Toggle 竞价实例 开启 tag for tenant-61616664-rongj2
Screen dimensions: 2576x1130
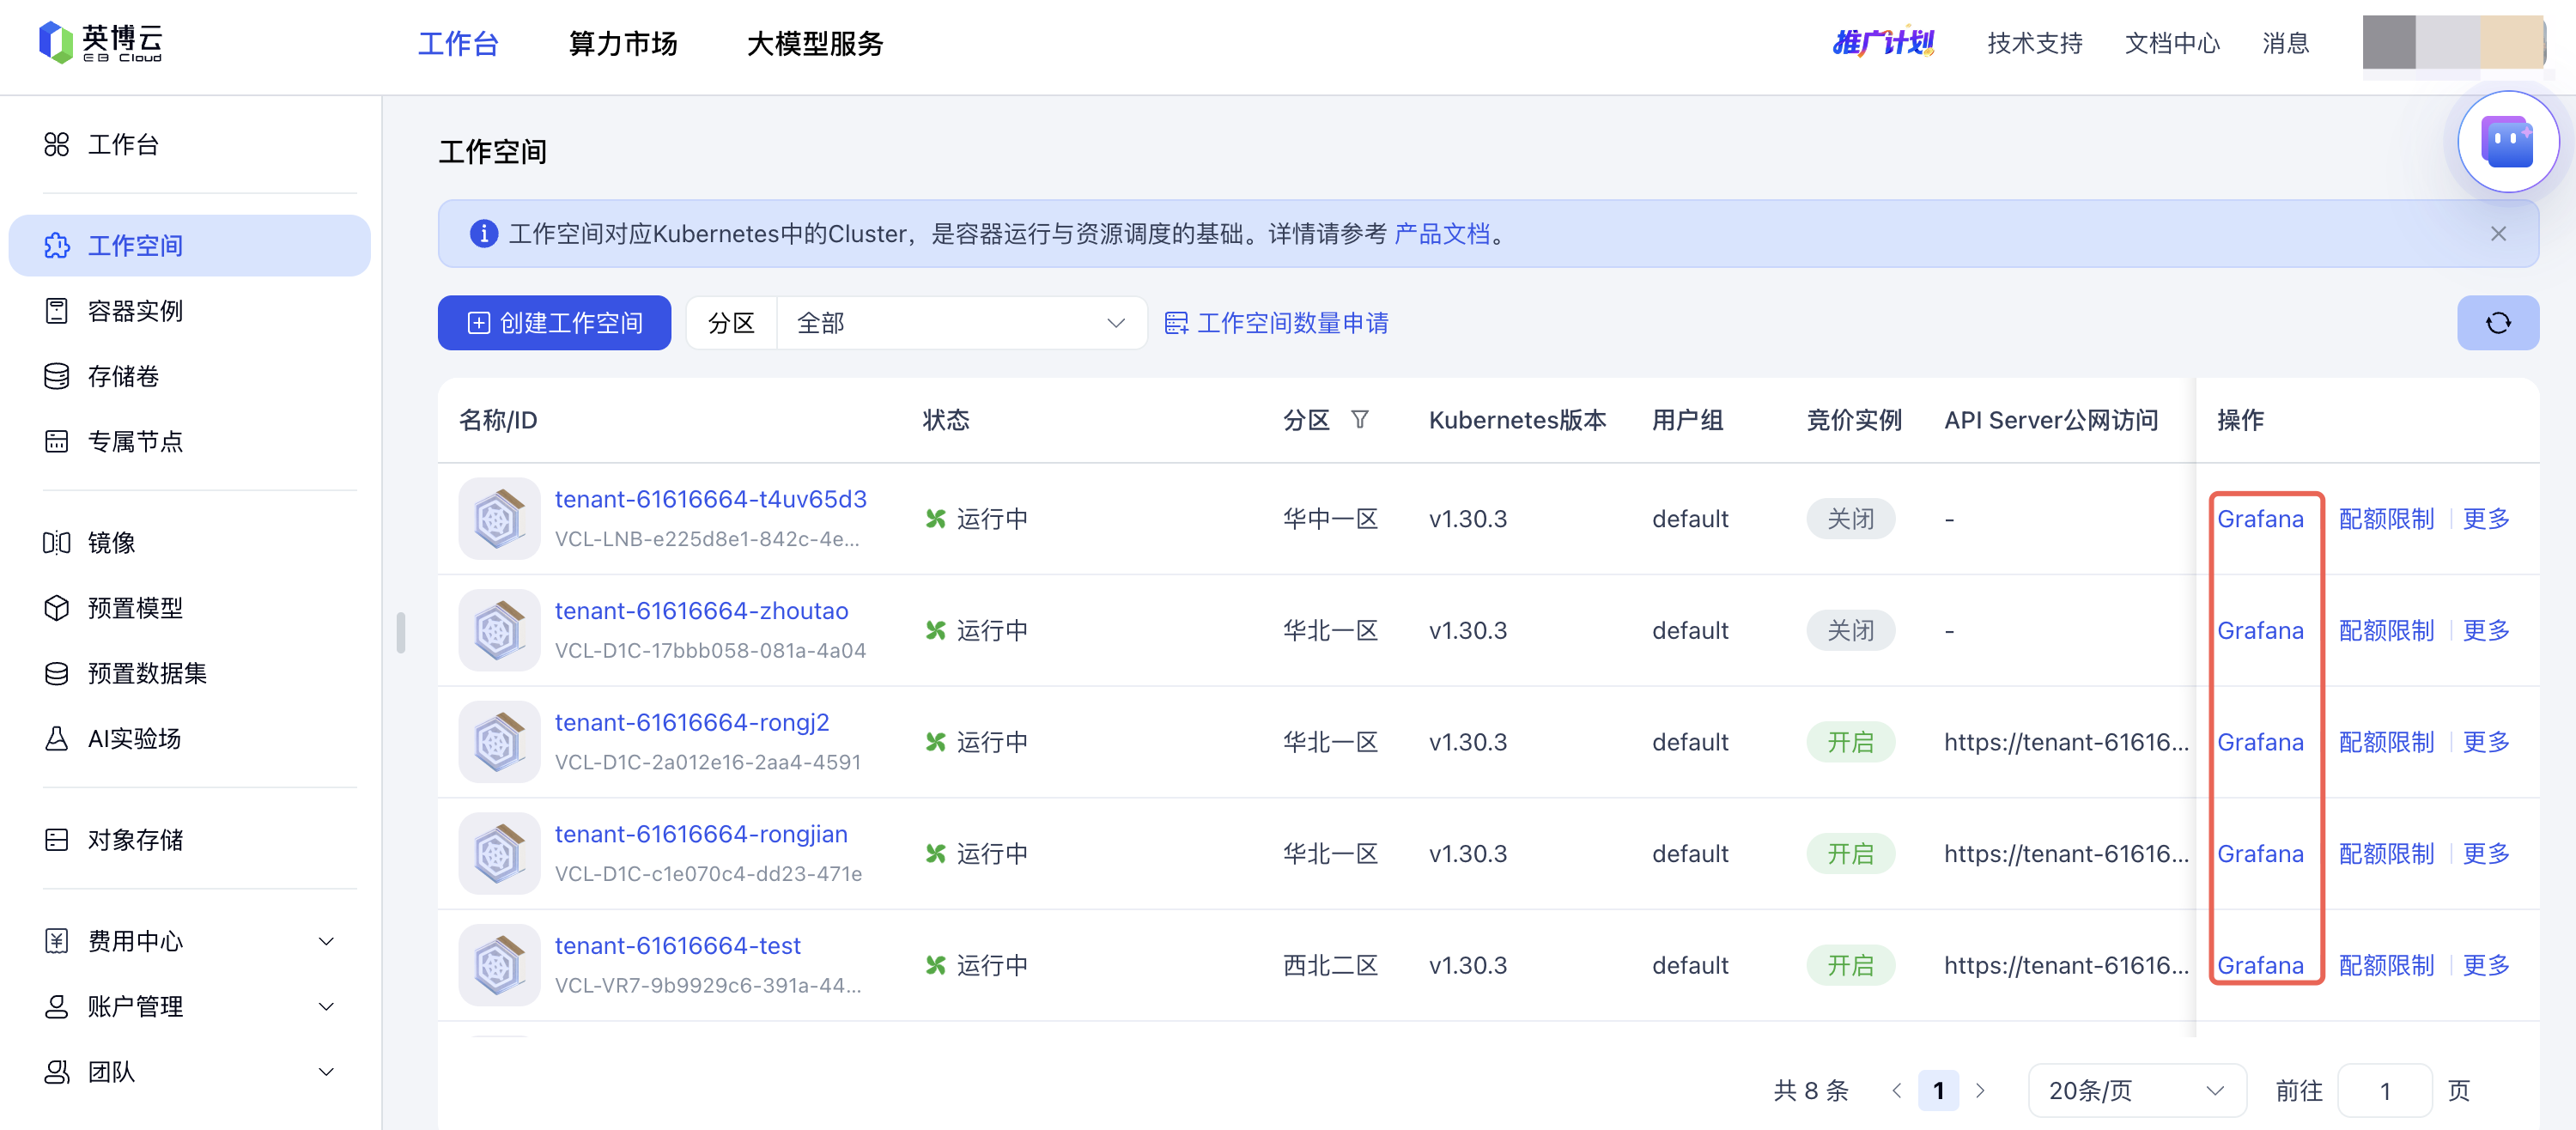tap(1849, 742)
